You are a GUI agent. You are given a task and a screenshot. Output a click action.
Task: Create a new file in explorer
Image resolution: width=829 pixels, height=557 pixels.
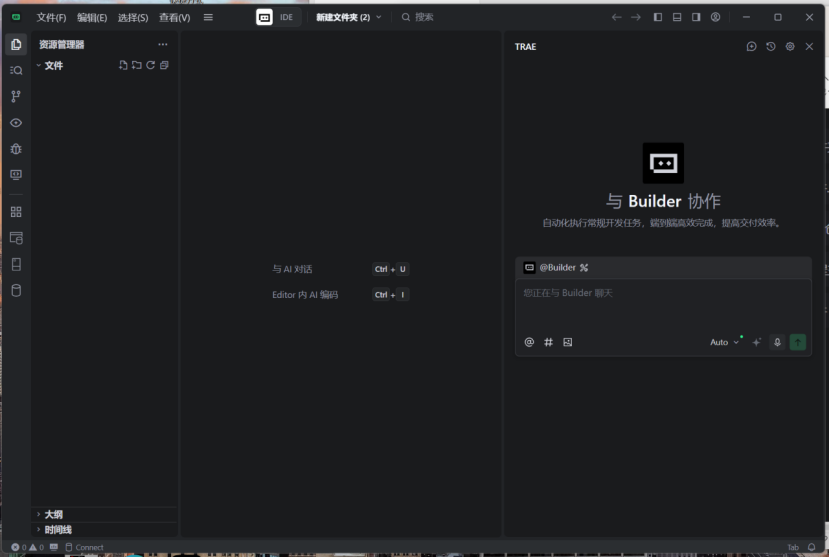click(x=123, y=65)
